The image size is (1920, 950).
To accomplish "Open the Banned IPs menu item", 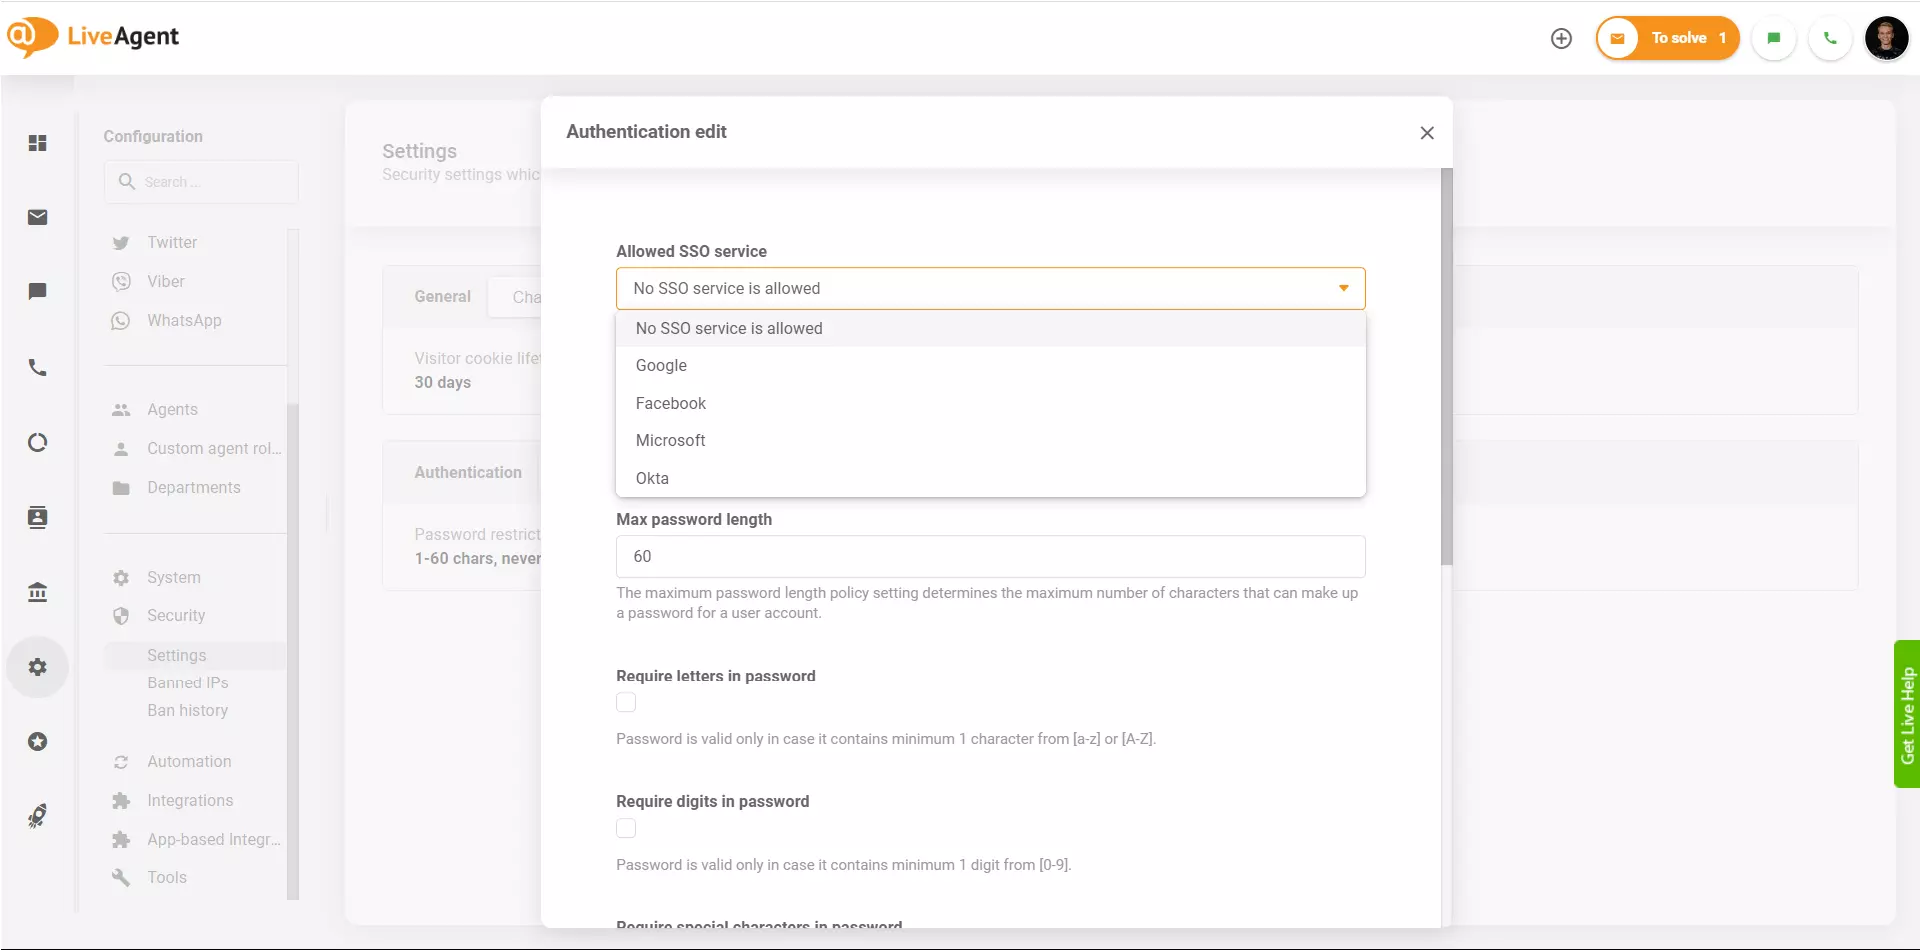I will (x=187, y=682).
